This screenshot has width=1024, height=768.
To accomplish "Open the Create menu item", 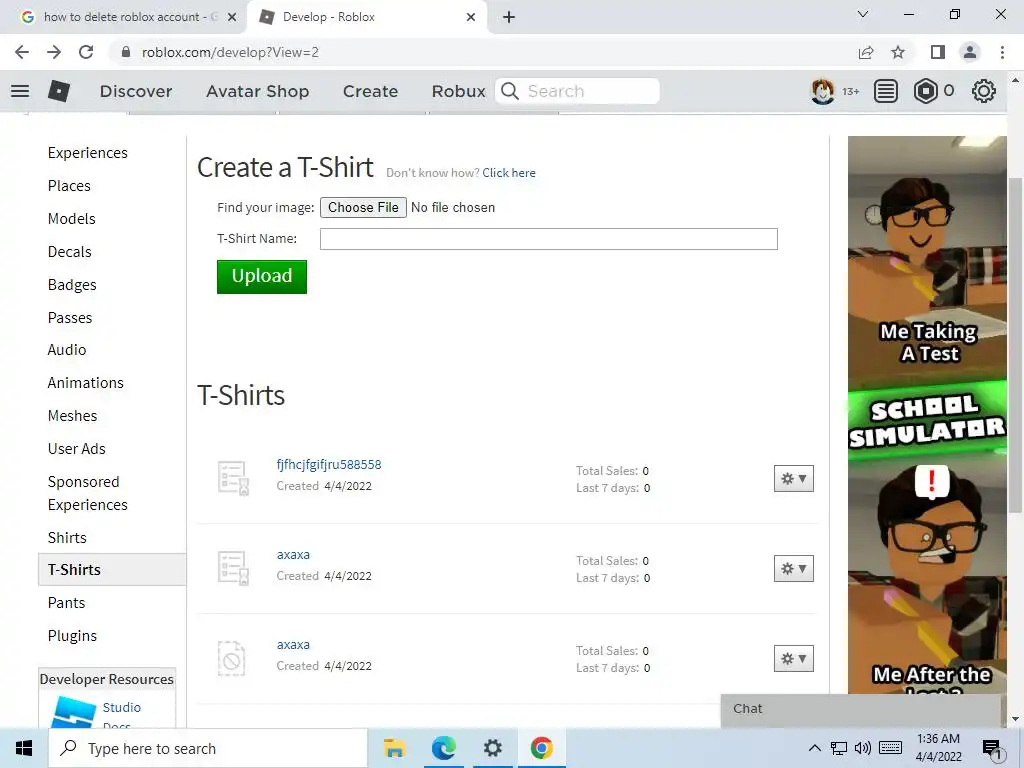I will [370, 91].
